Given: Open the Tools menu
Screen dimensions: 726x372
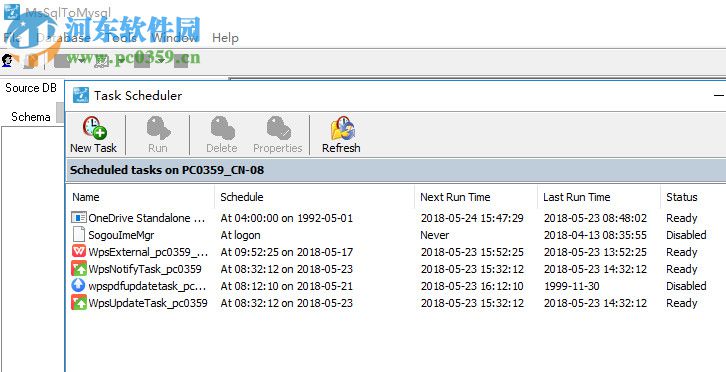Looking at the screenshot, I should pos(121,38).
